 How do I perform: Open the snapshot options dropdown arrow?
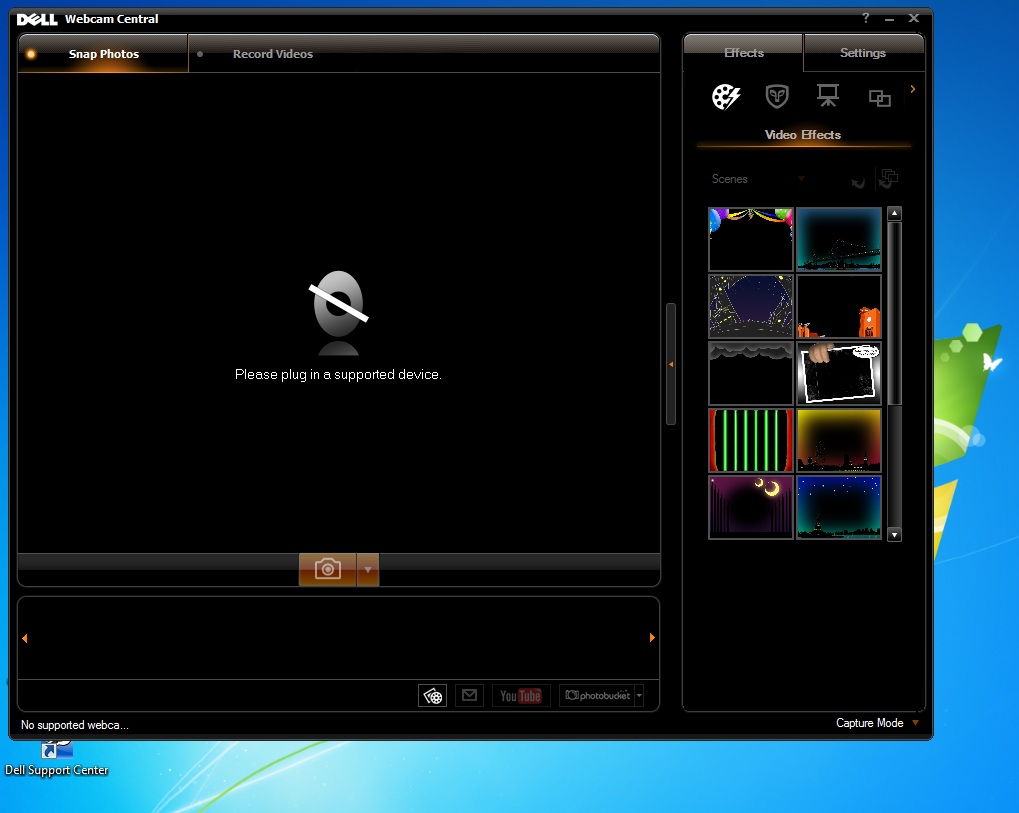(368, 569)
